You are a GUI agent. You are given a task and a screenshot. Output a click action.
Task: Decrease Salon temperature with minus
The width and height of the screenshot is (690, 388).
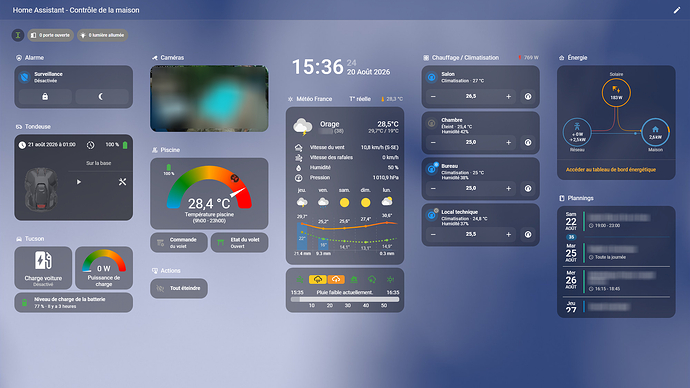[x=433, y=96]
